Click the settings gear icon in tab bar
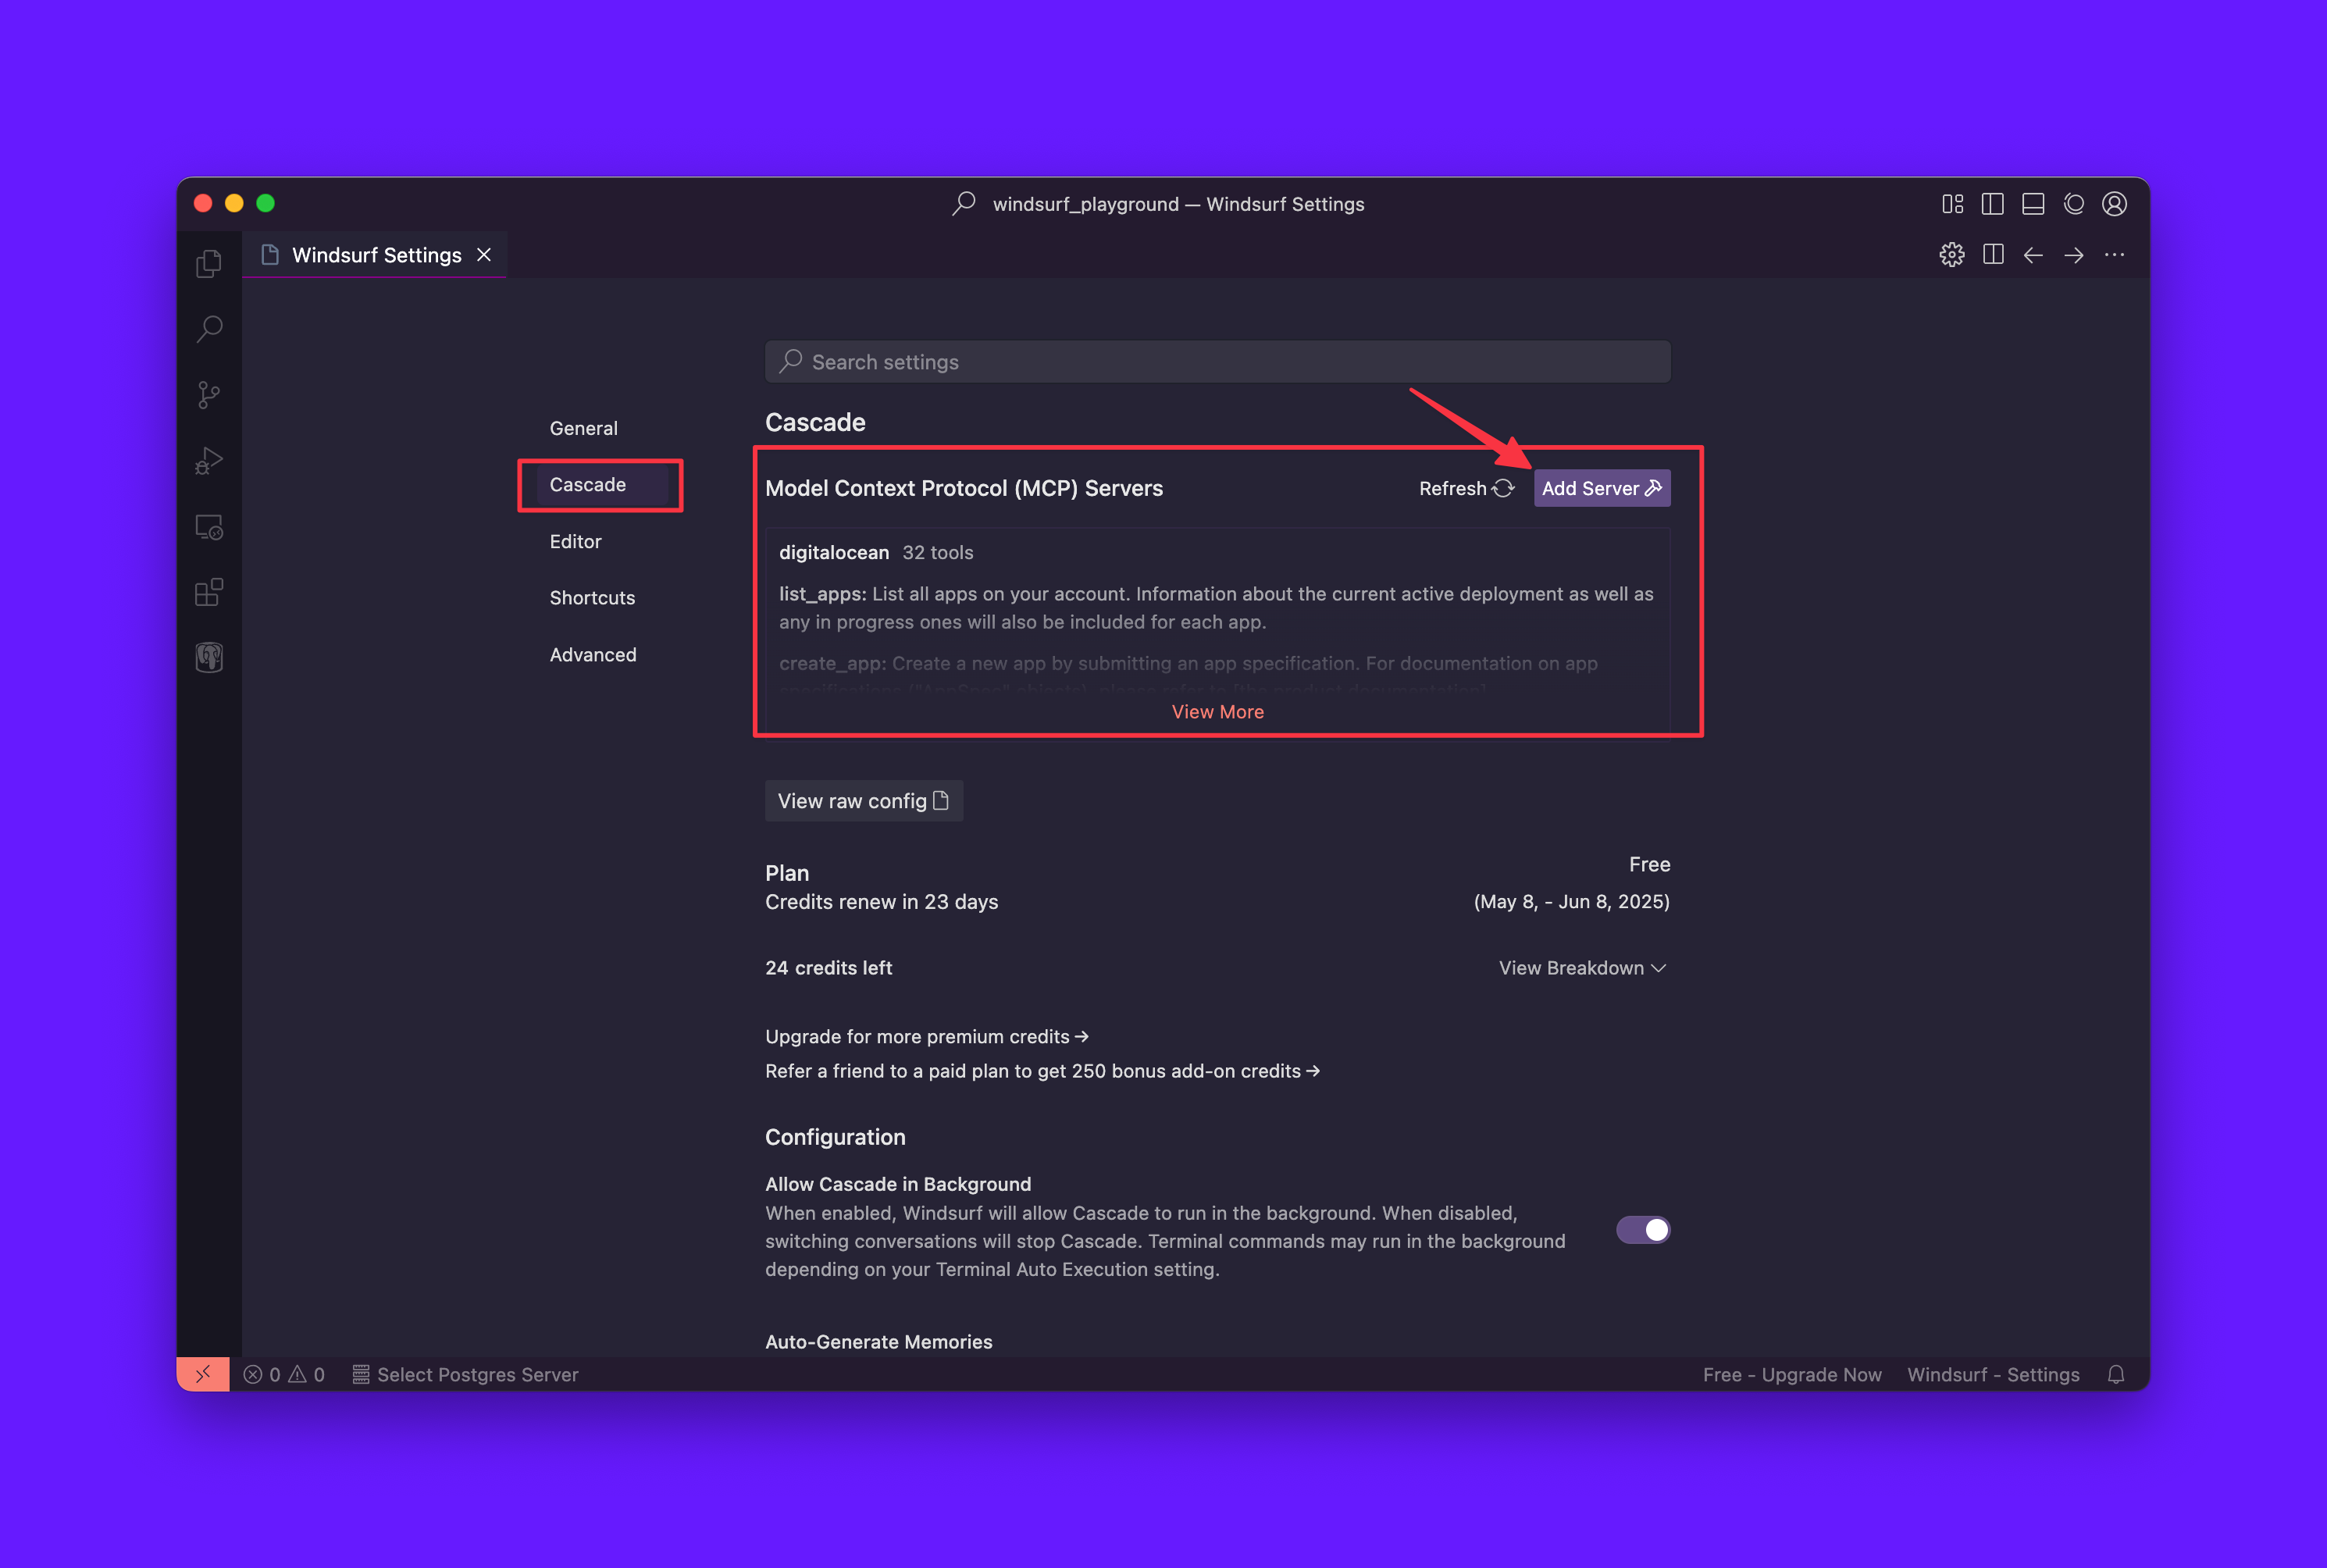 tap(1951, 255)
